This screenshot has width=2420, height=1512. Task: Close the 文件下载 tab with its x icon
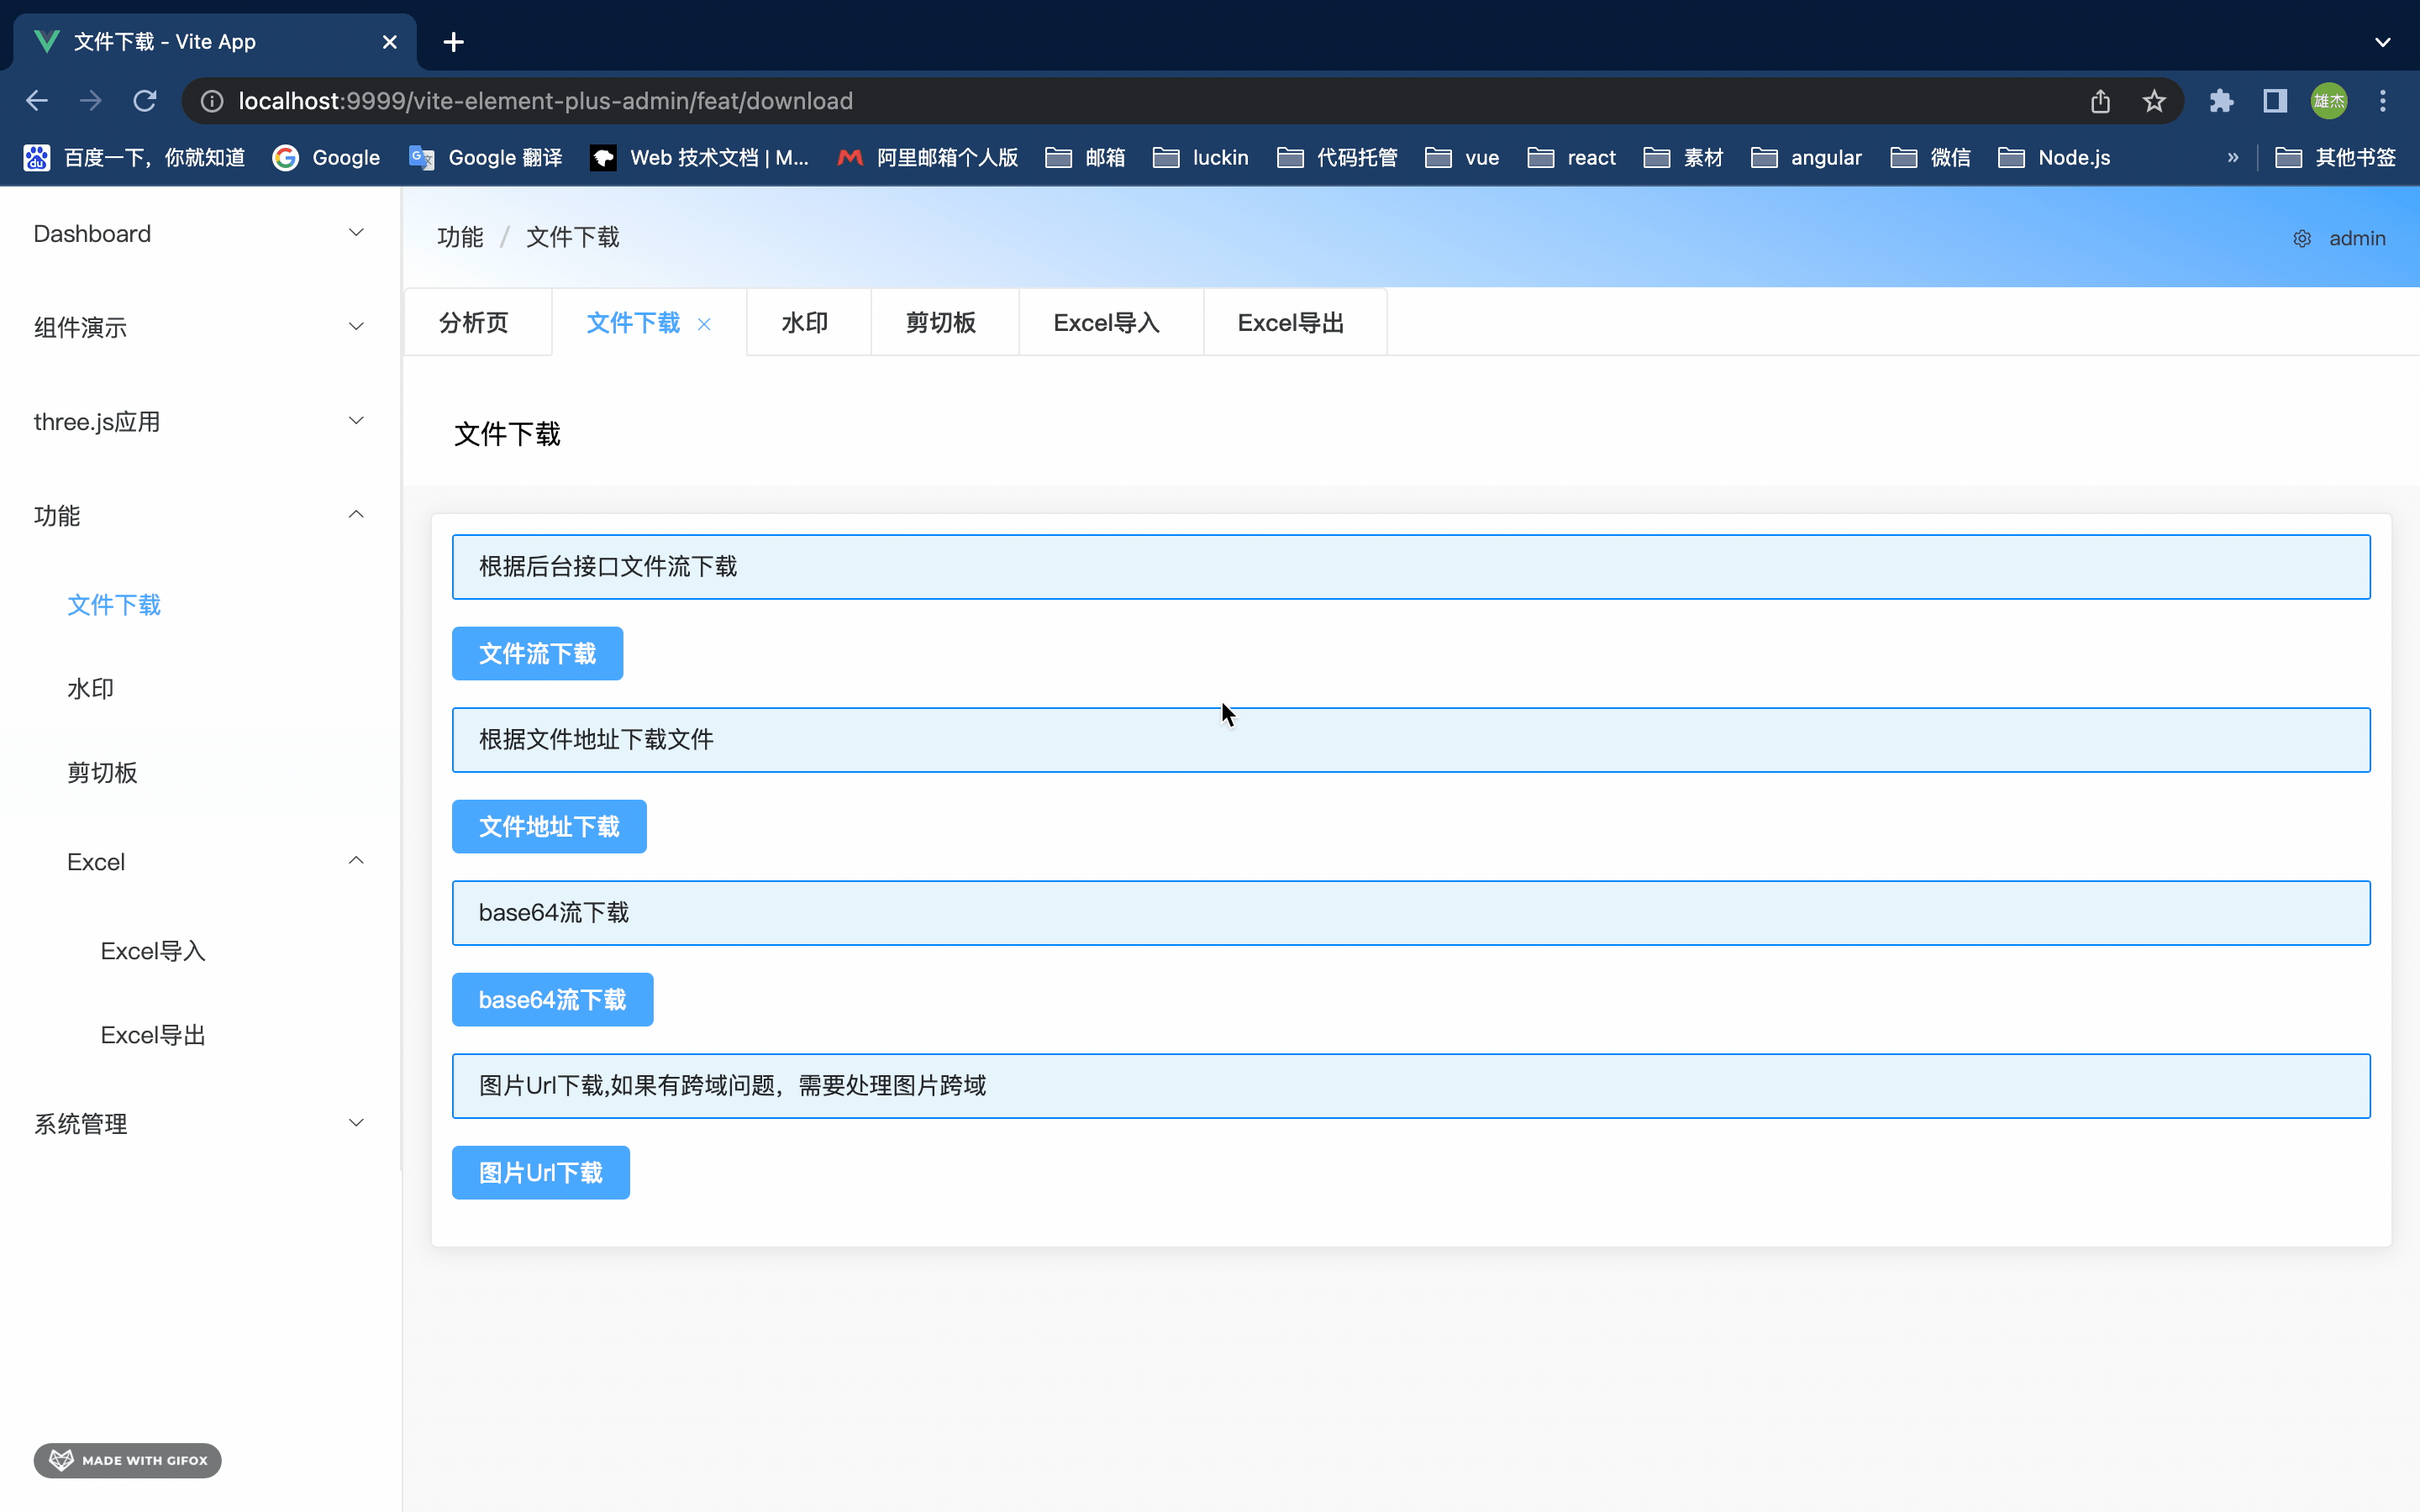coord(704,324)
